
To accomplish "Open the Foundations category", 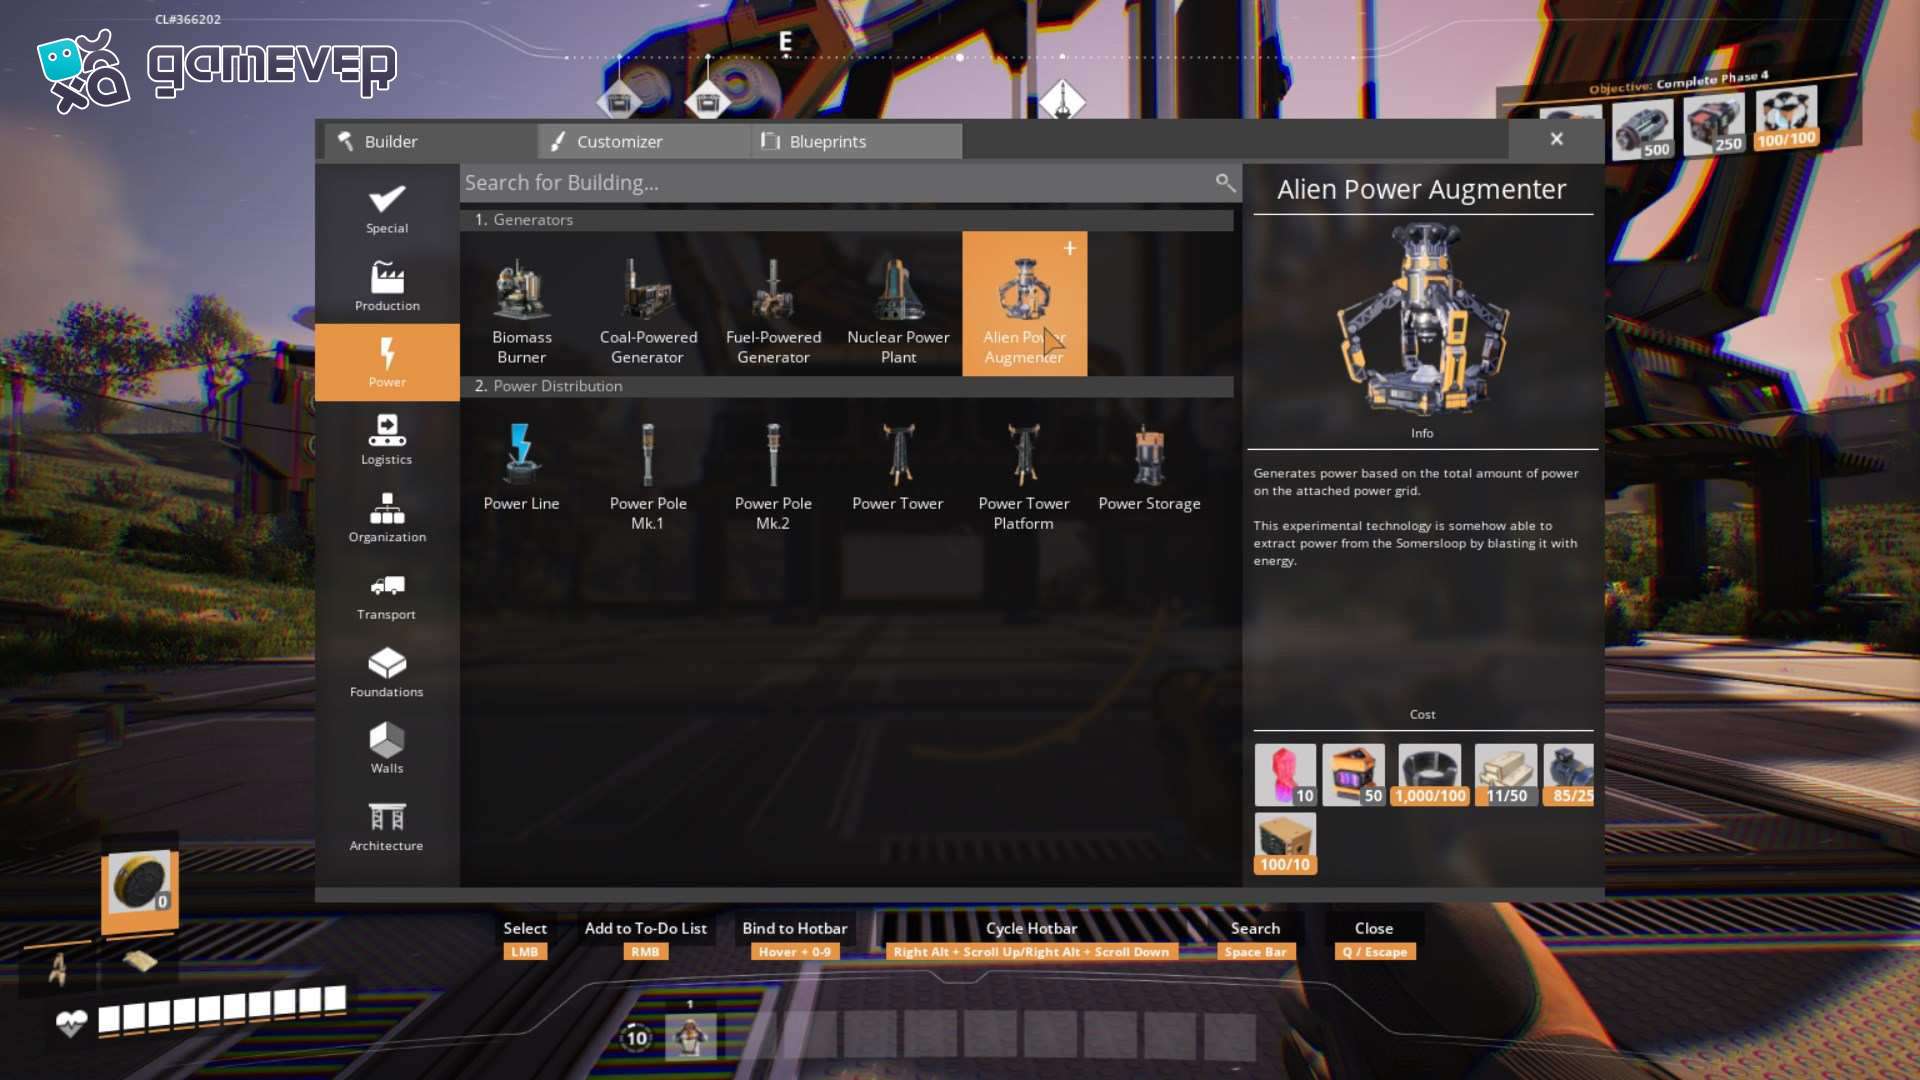I will point(387,672).
